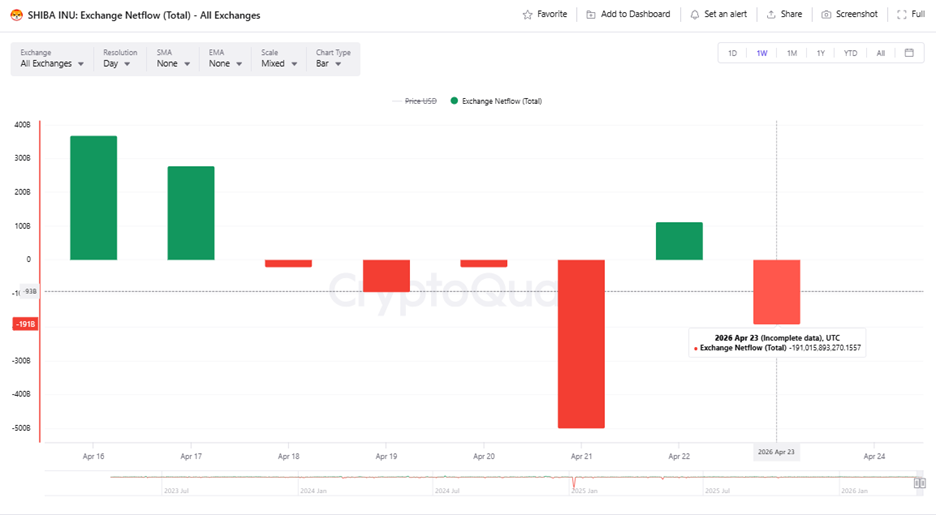
Task: Open the Scale Mixed dropdown
Action: [279, 58]
